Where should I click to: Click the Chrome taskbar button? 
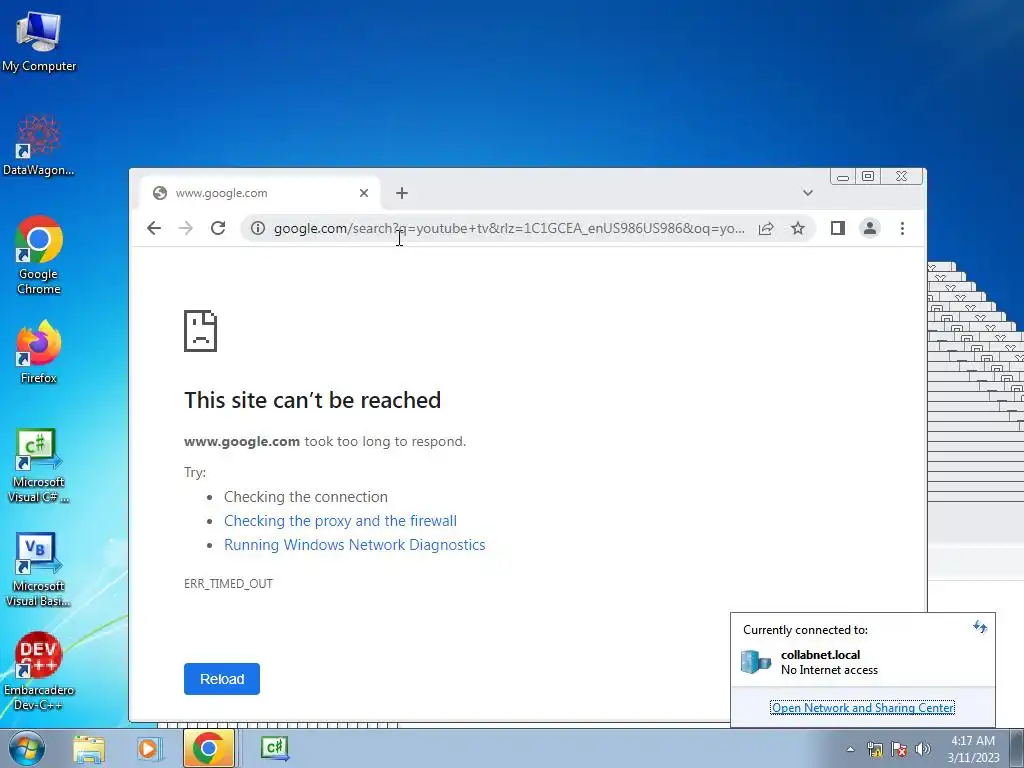208,748
